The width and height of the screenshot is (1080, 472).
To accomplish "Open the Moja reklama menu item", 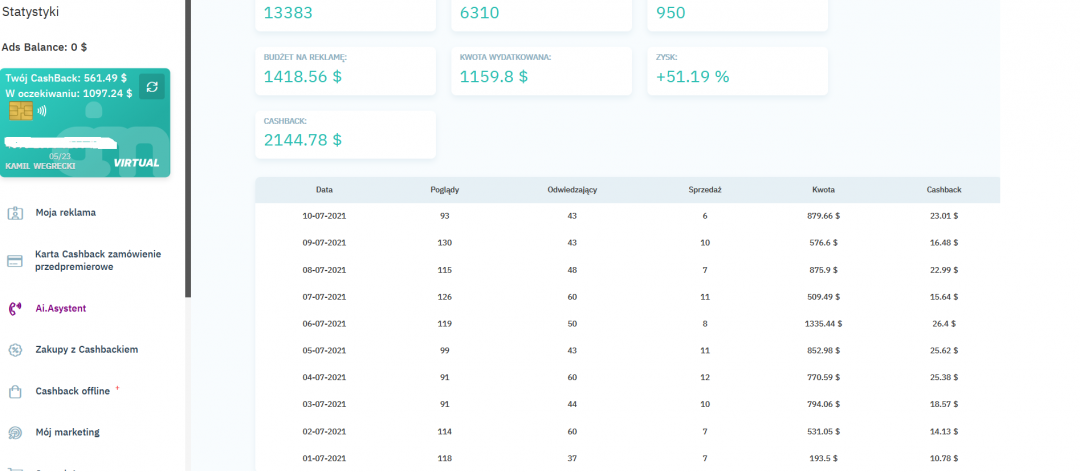I will pos(66,213).
